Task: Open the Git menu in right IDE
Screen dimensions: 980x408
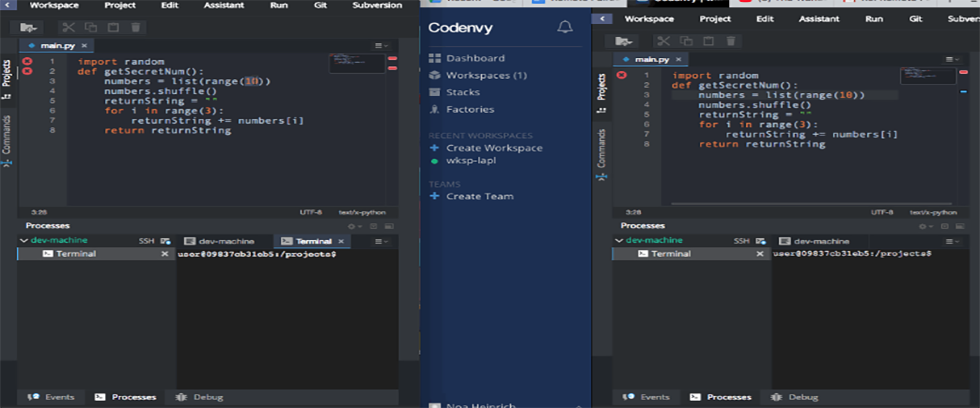Action: click(916, 19)
